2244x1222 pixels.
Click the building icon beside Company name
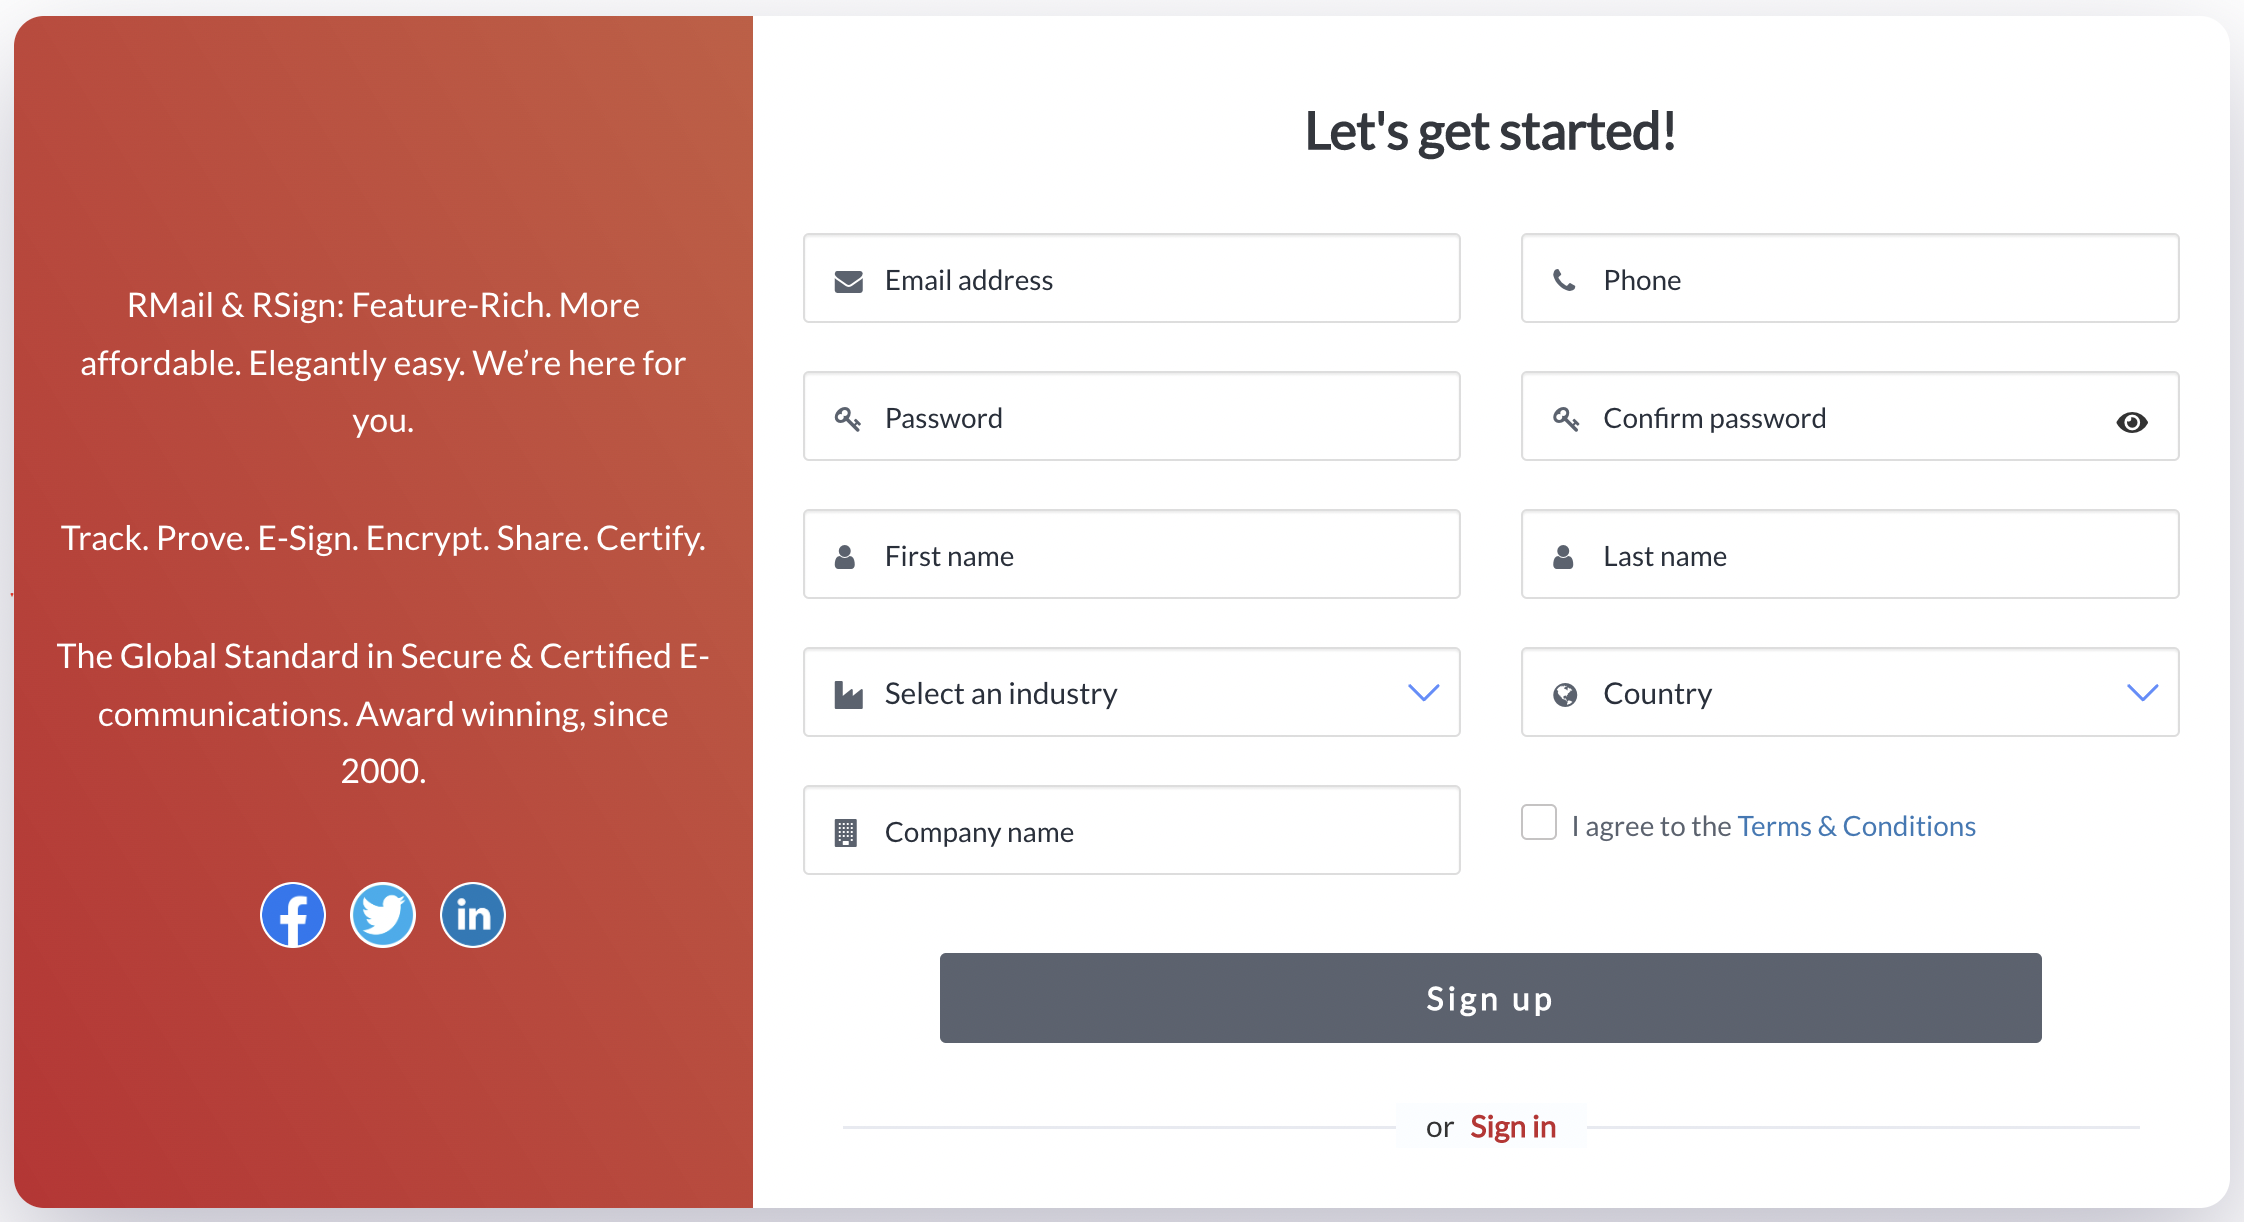click(x=846, y=832)
